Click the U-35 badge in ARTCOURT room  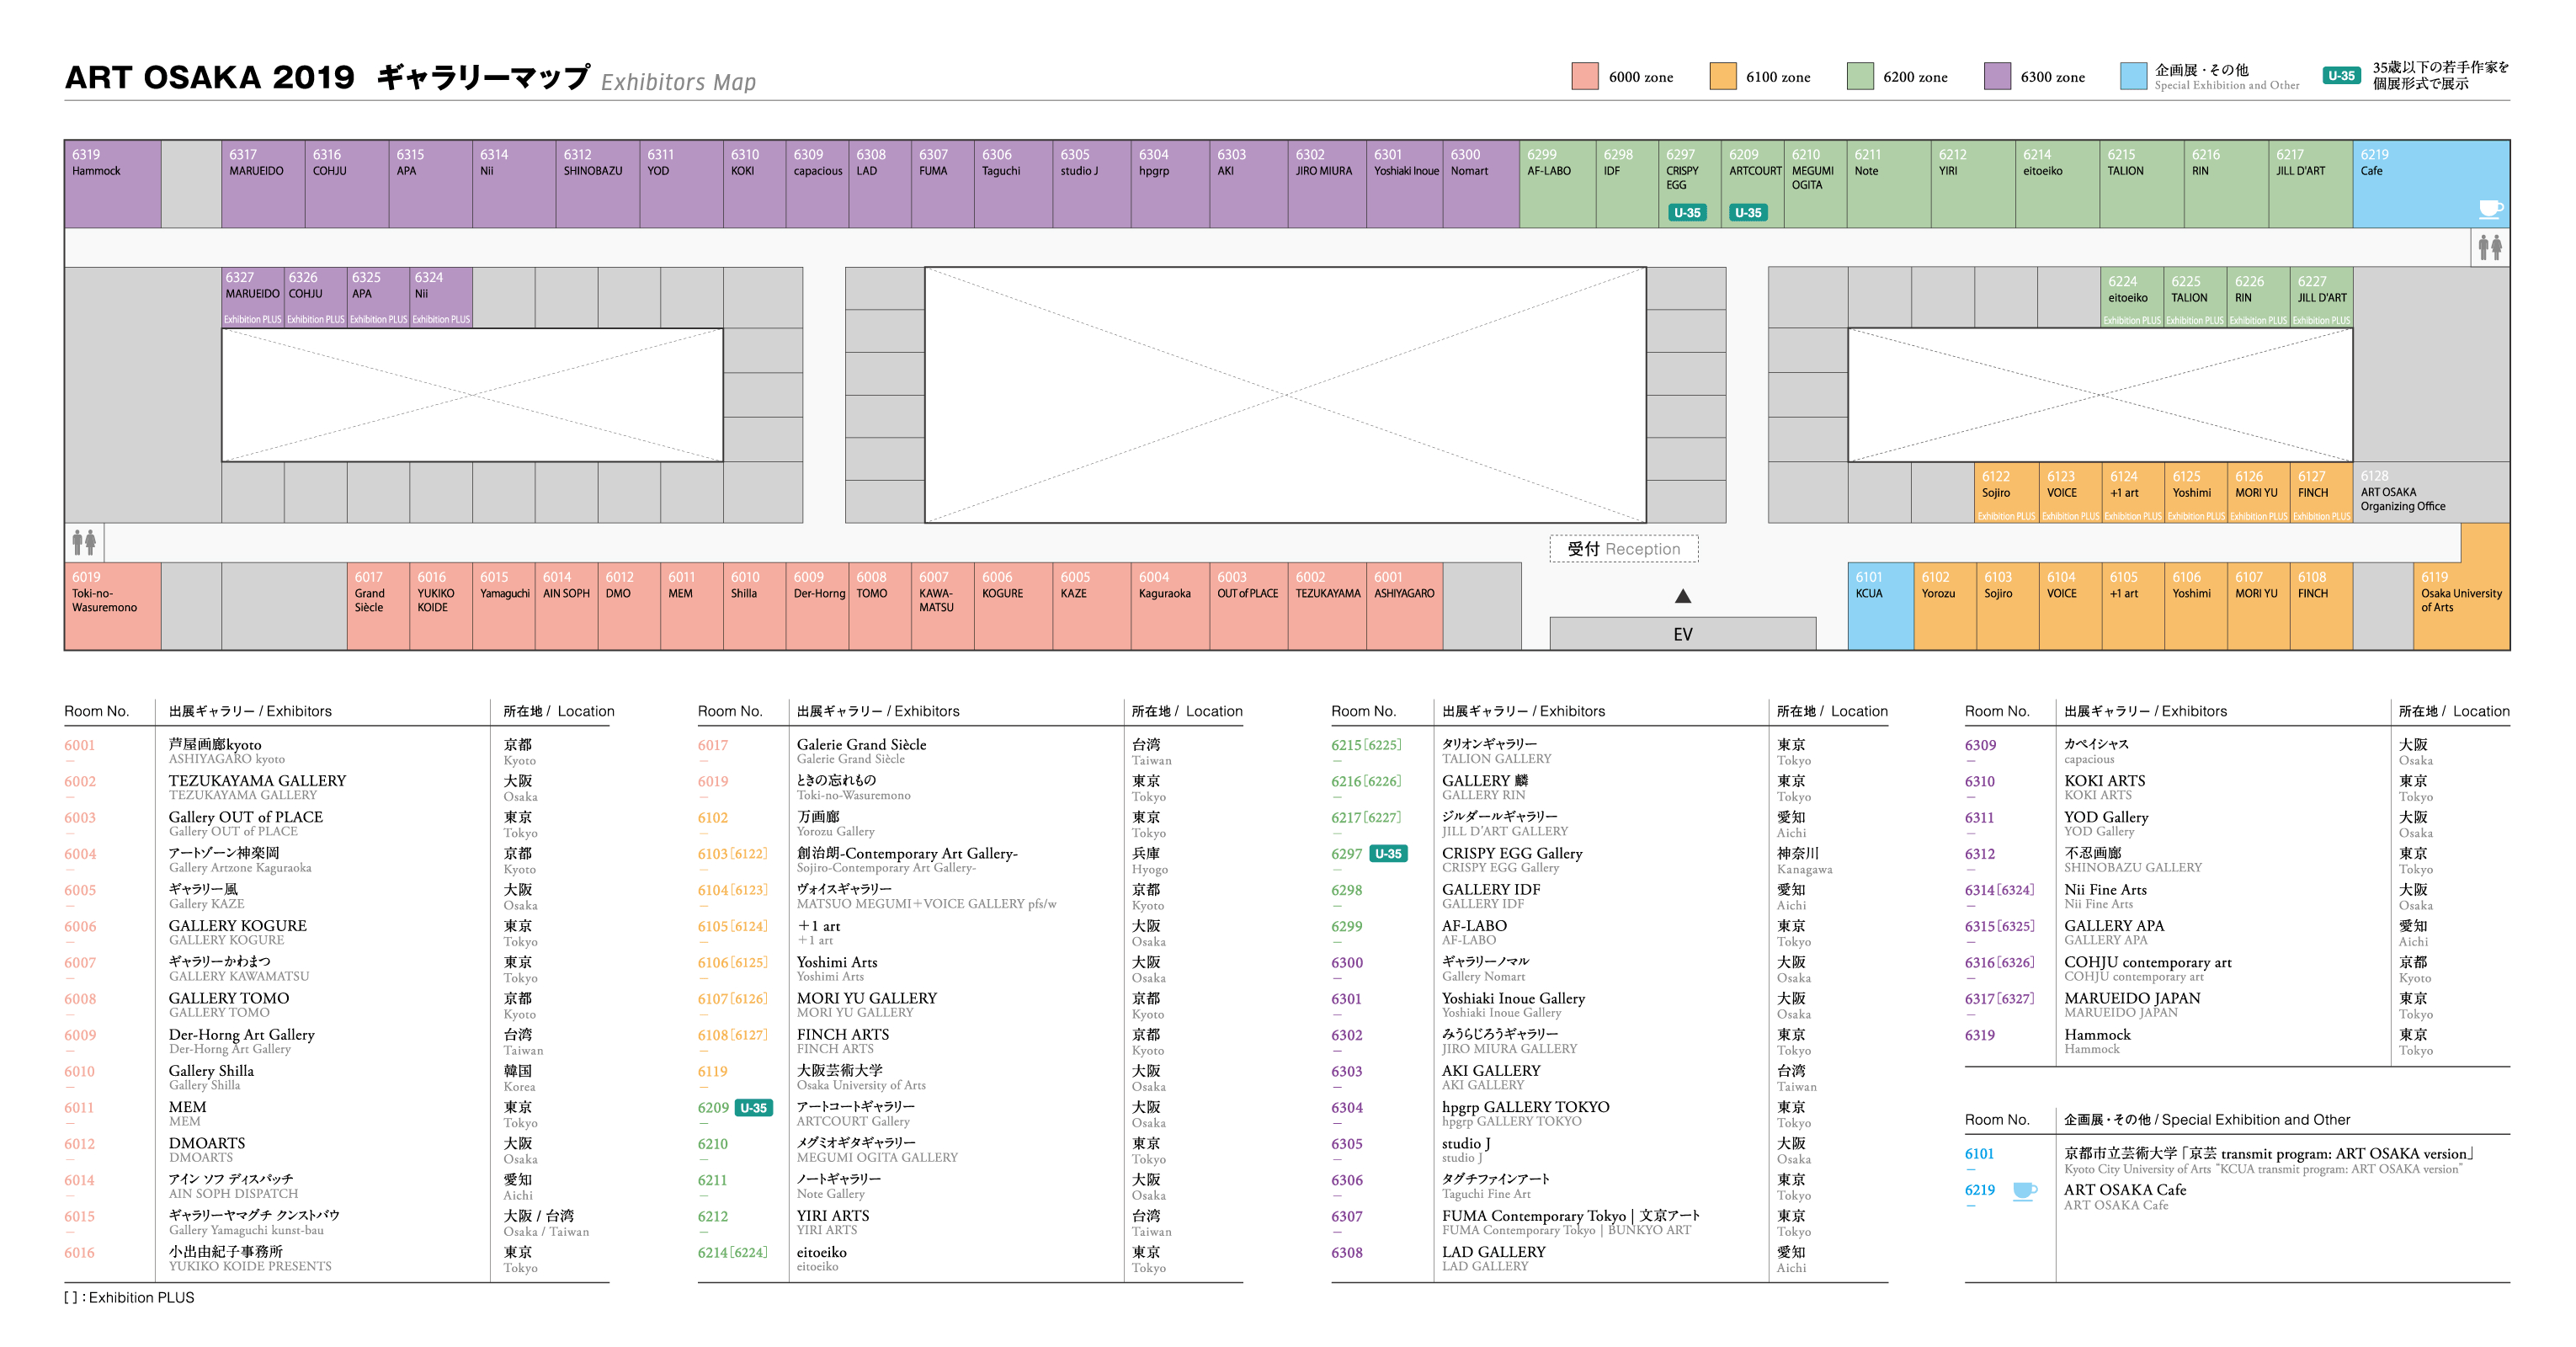(x=1748, y=212)
